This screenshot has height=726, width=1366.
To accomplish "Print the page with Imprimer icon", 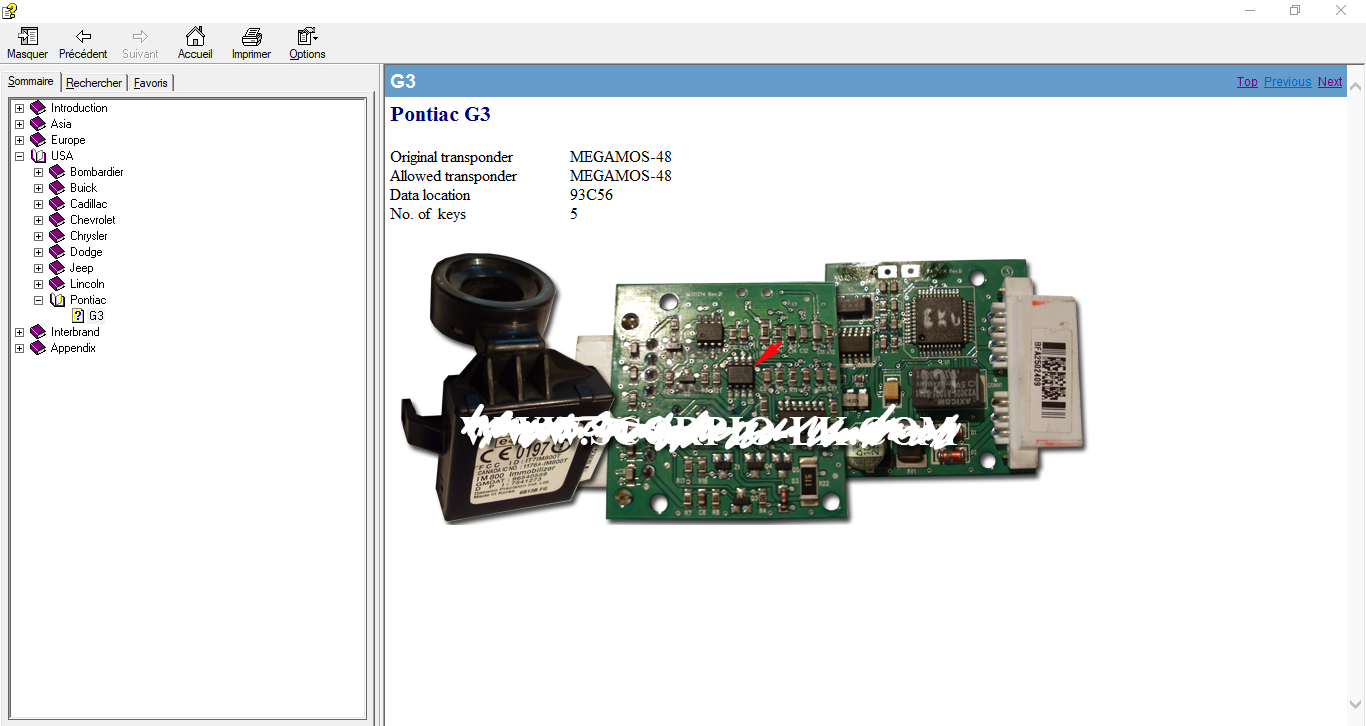I will (x=251, y=38).
